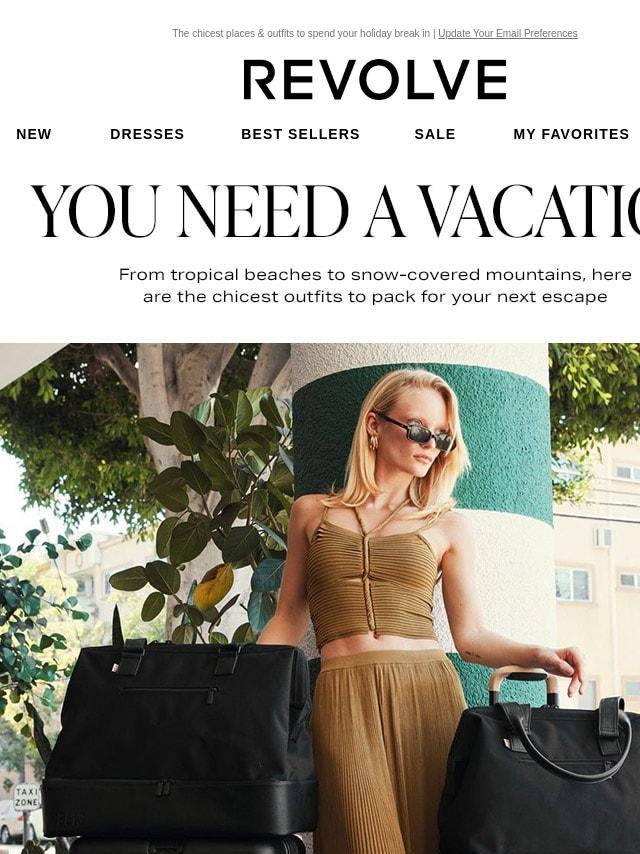This screenshot has height=854, width=640.
Task: Select MY FAVORITES in the nav bar
Action: pos(571,134)
